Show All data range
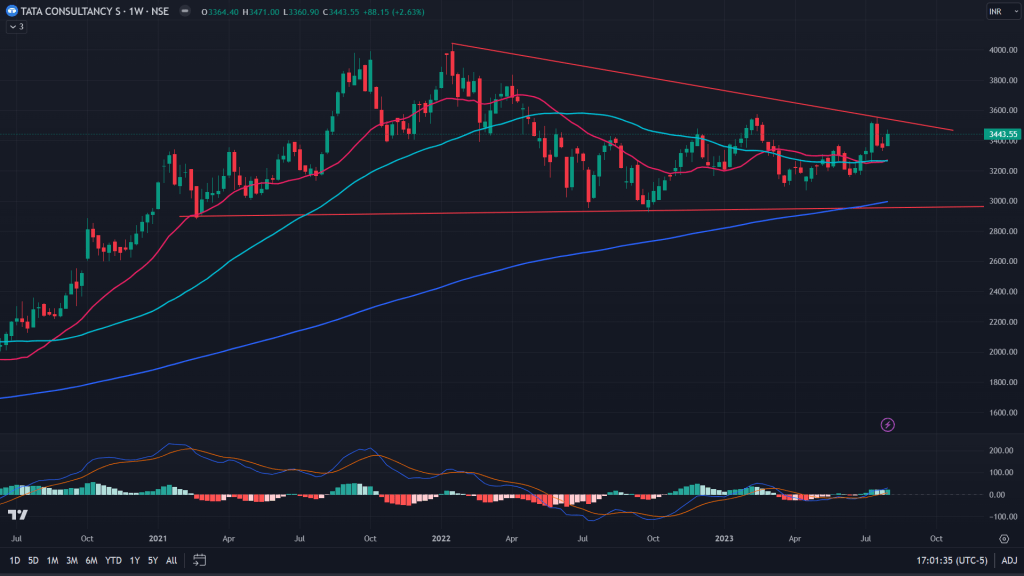The width and height of the screenshot is (1024, 576). point(171,560)
